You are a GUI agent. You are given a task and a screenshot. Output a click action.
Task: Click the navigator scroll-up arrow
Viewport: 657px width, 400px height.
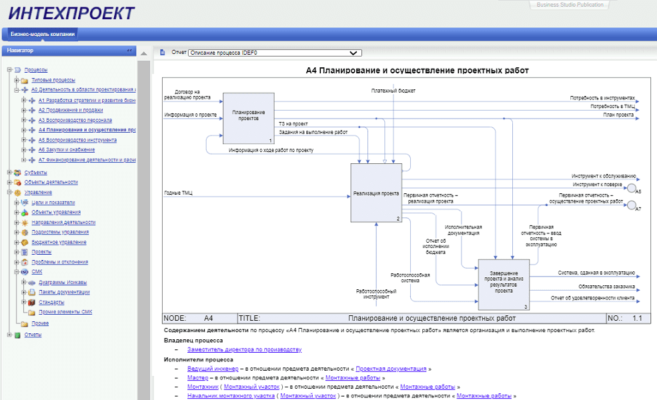(x=144, y=54)
